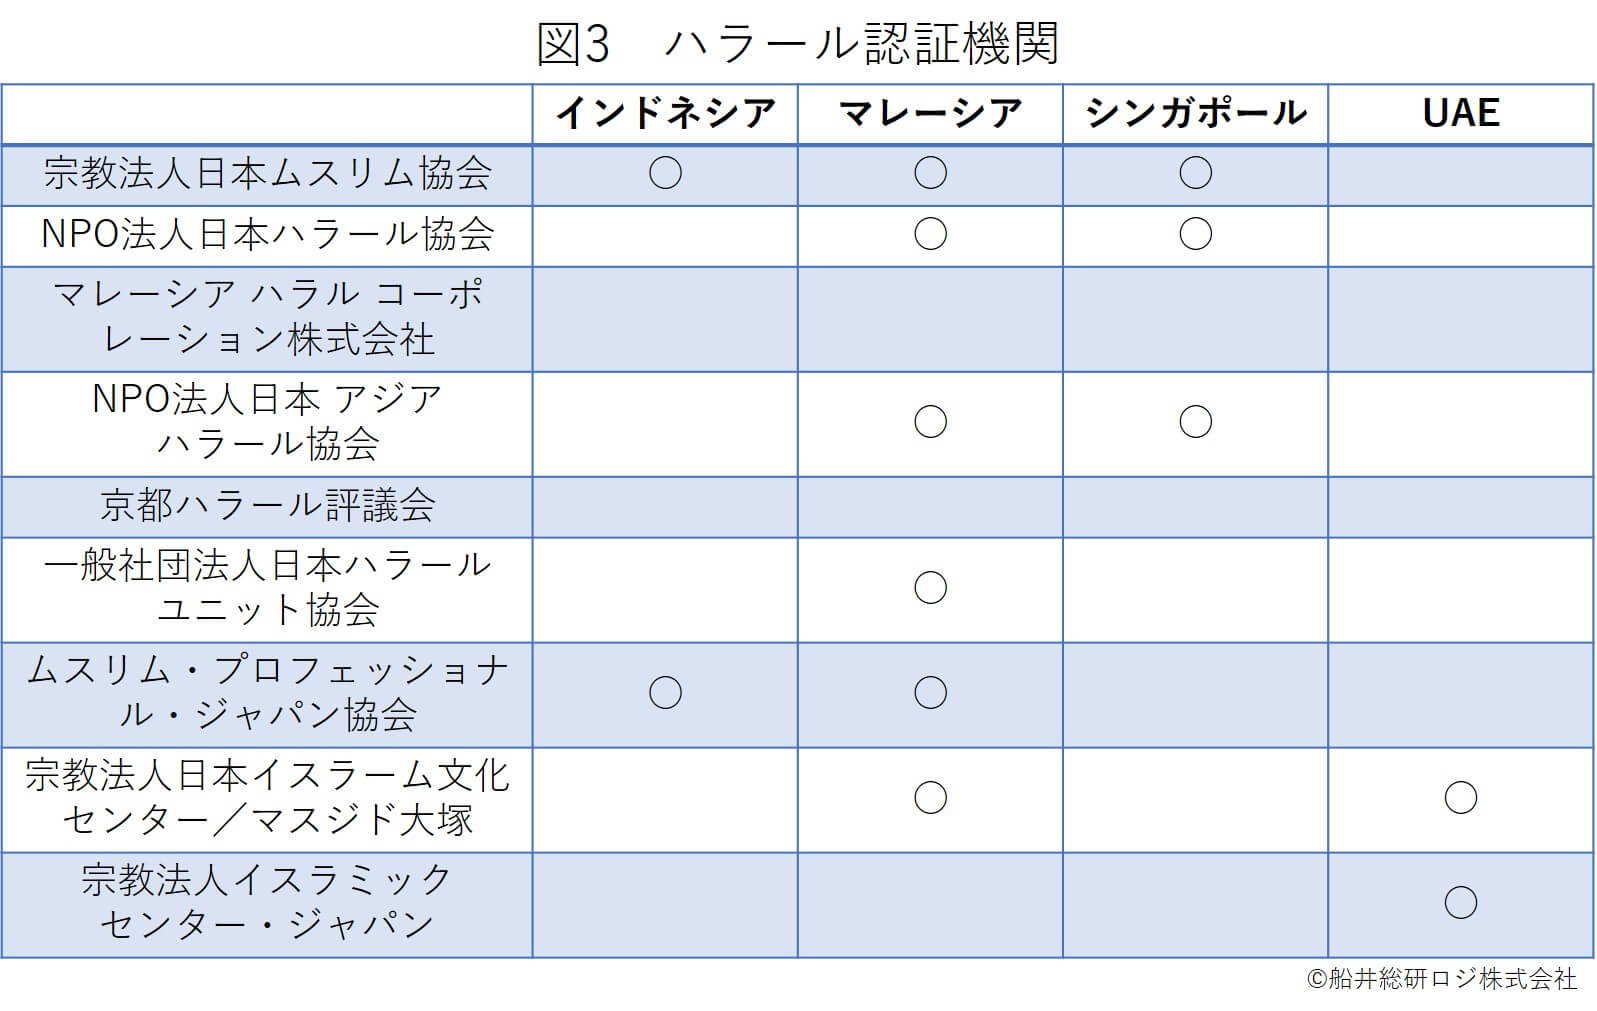
Task: Click the インドネシア circle for 日本ムスリム協会
Action: point(665,173)
